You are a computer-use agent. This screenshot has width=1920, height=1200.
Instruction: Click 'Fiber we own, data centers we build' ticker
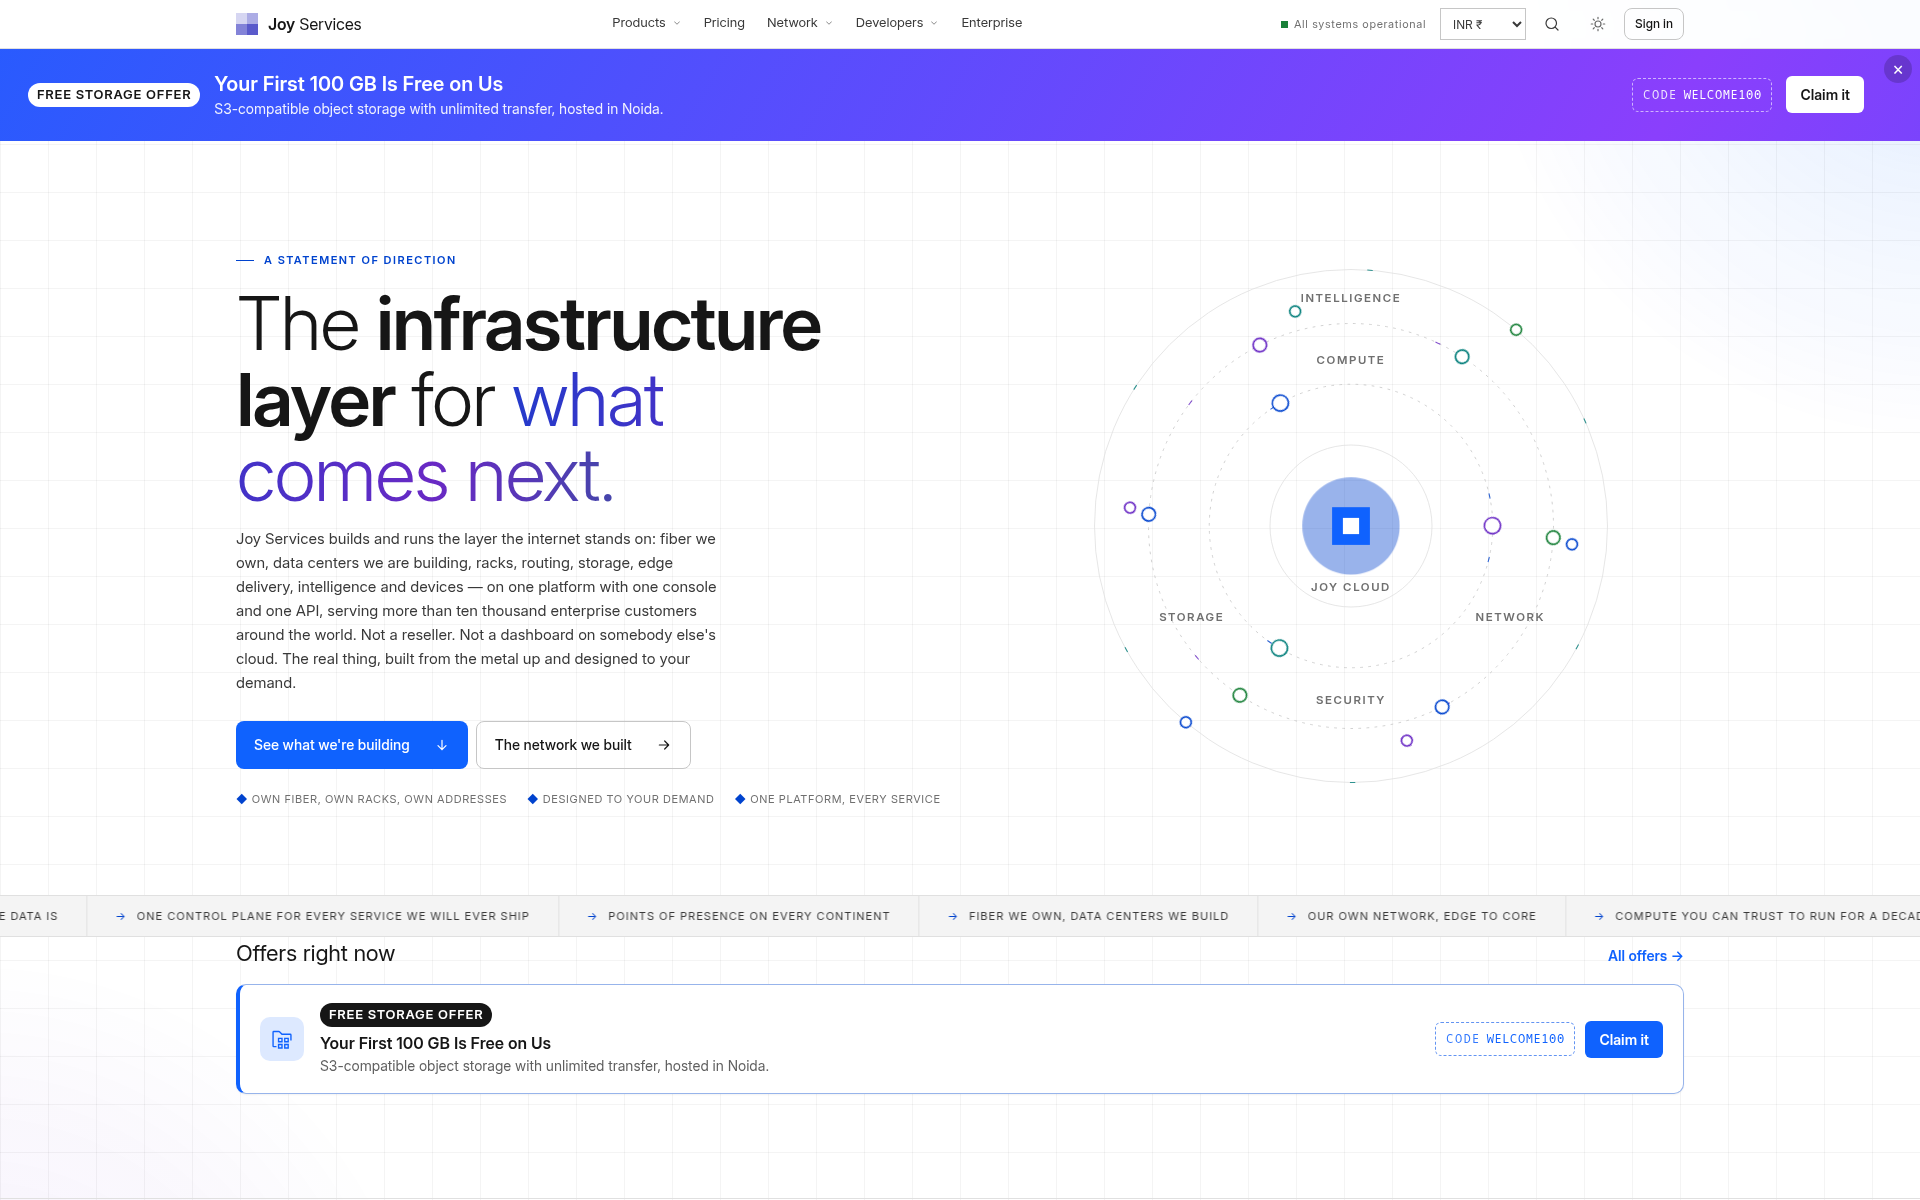click(1088, 916)
